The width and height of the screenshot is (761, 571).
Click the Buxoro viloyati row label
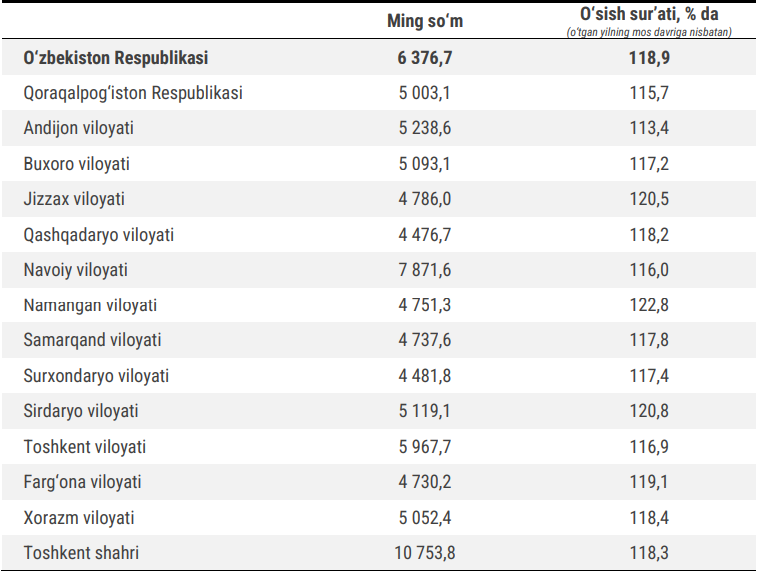pyautogui.click(x=77, y=164)
